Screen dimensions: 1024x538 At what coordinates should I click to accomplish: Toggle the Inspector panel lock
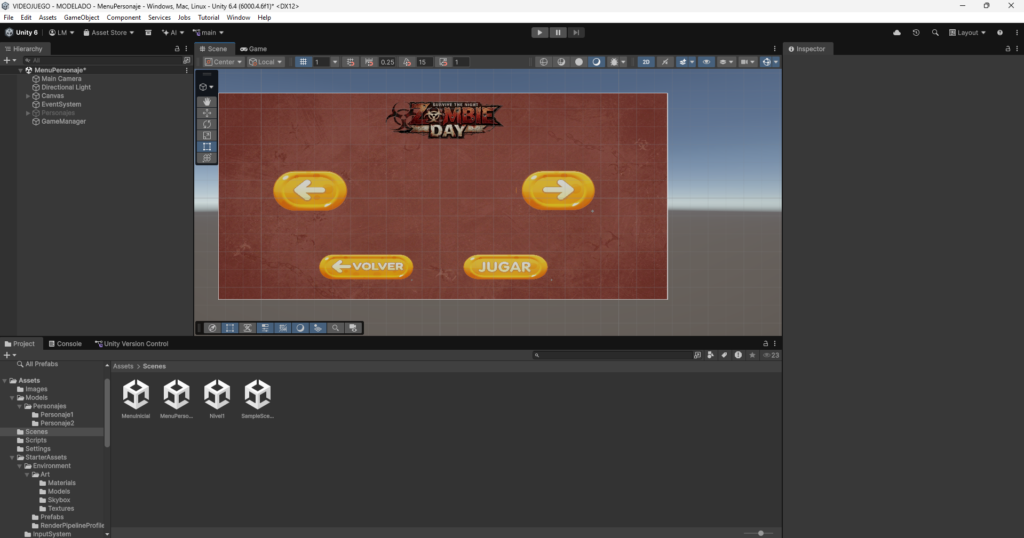1008,49
